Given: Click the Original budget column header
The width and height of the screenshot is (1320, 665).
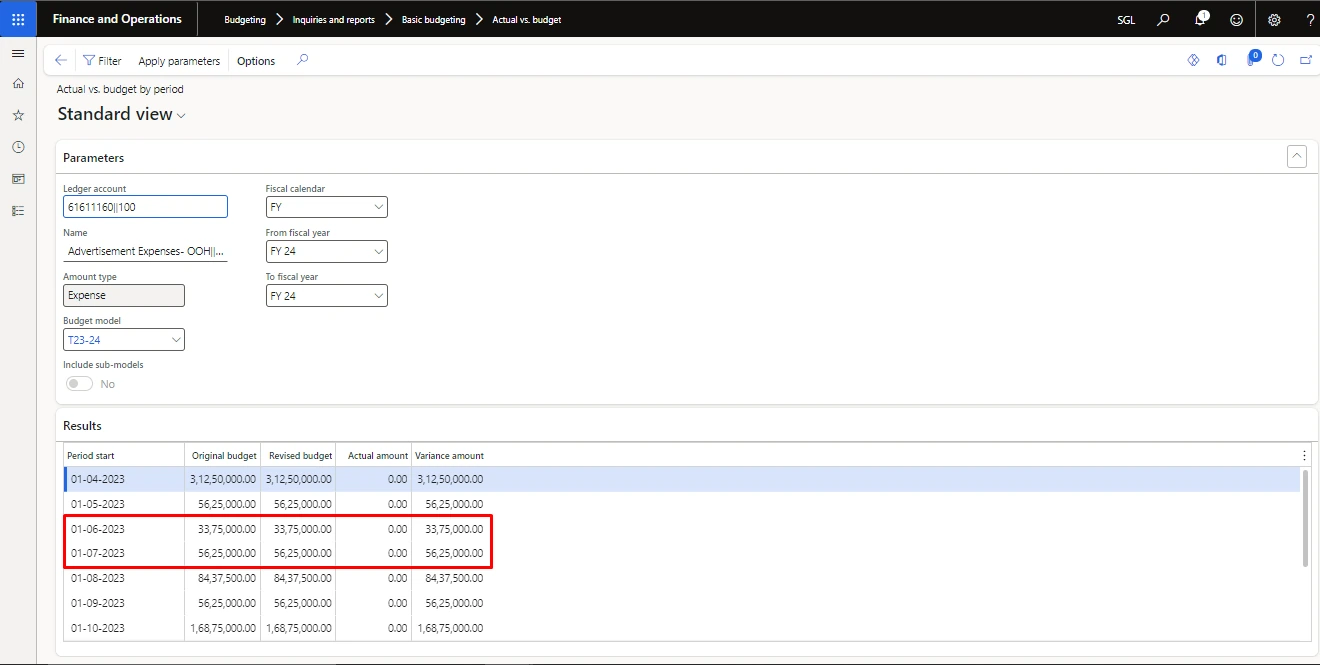Looking at the screenshot, I should pyautogui.click(x=224, y=455).
